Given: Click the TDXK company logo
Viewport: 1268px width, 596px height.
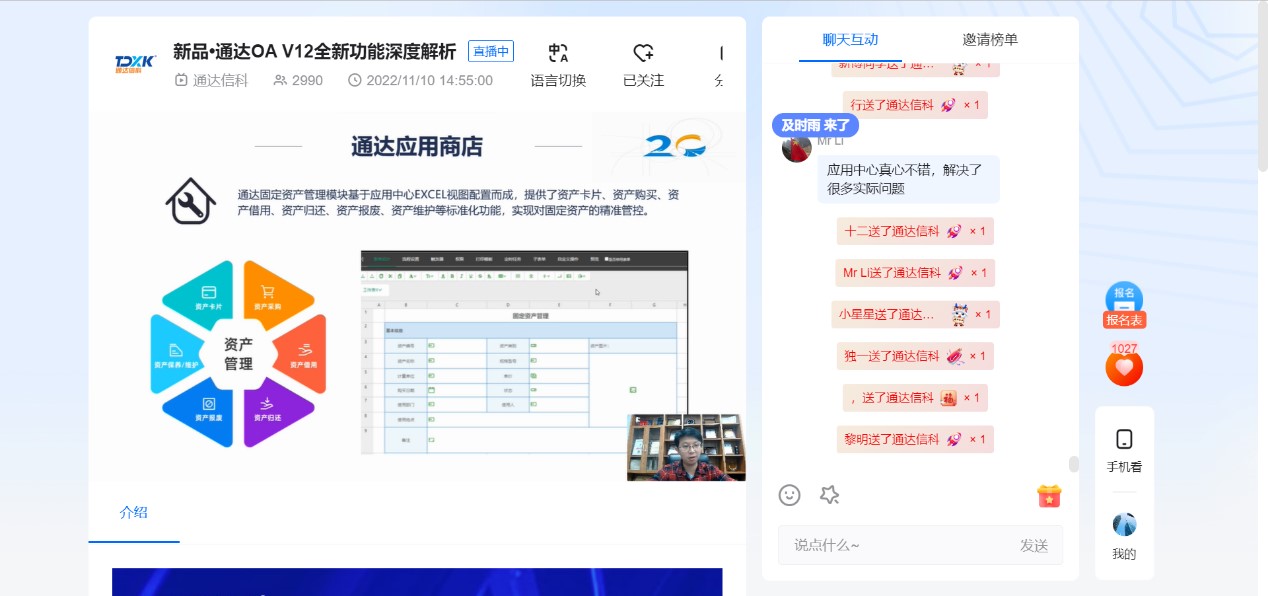Looking at the screenshot, I should 135,64.
